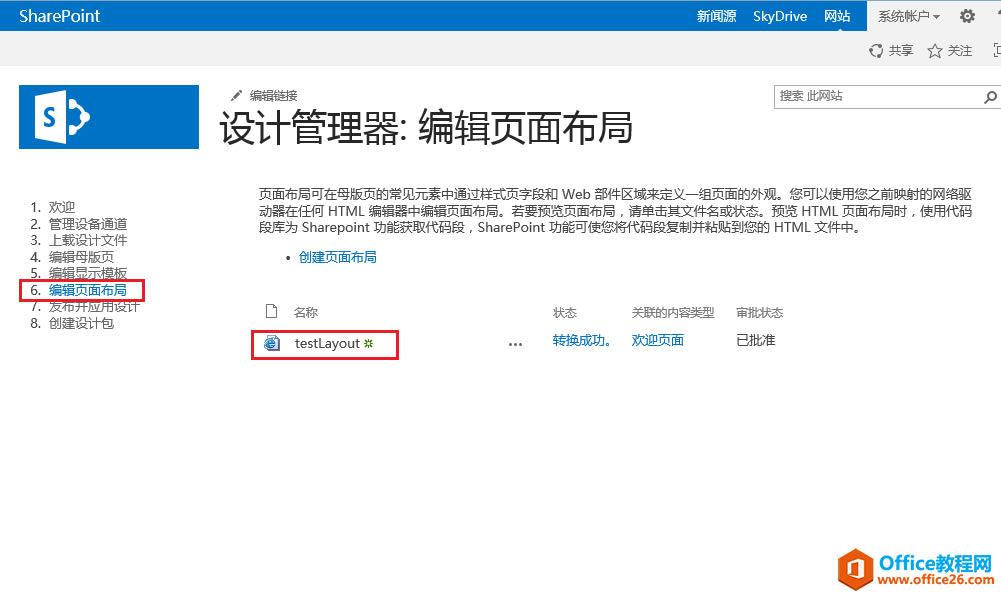This screenshot has height=597, width=1001.
Task: Click the search magnifier icon
Action: (x=990, y=97)
